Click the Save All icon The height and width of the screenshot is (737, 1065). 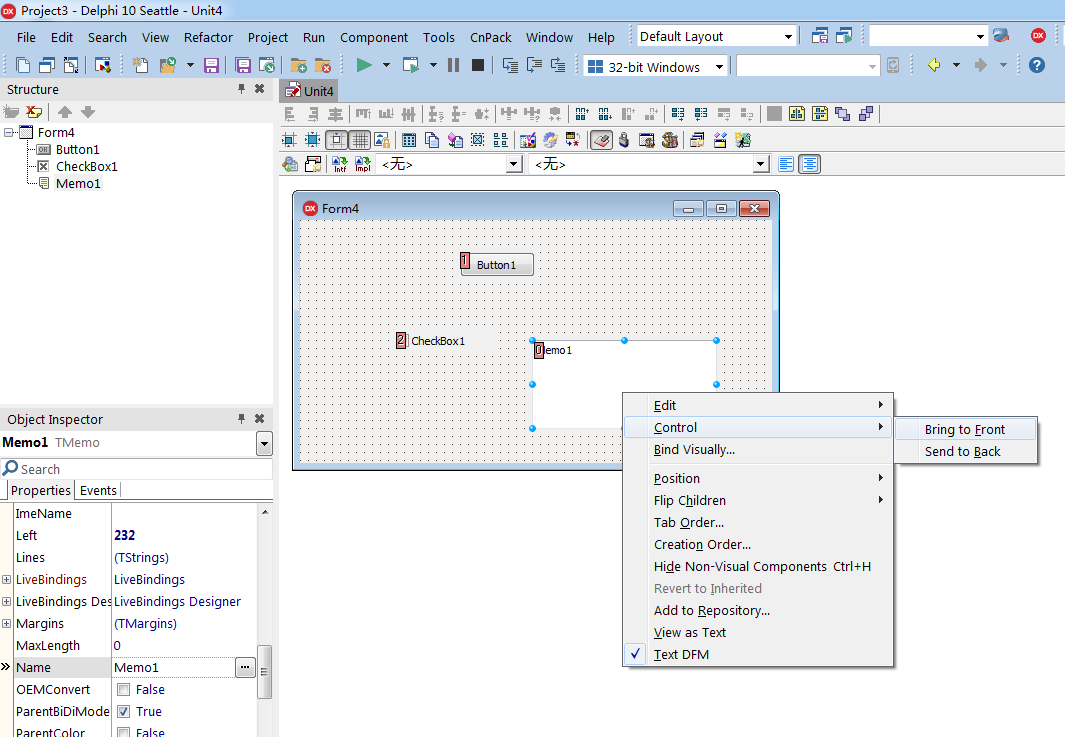pos(242,65)
